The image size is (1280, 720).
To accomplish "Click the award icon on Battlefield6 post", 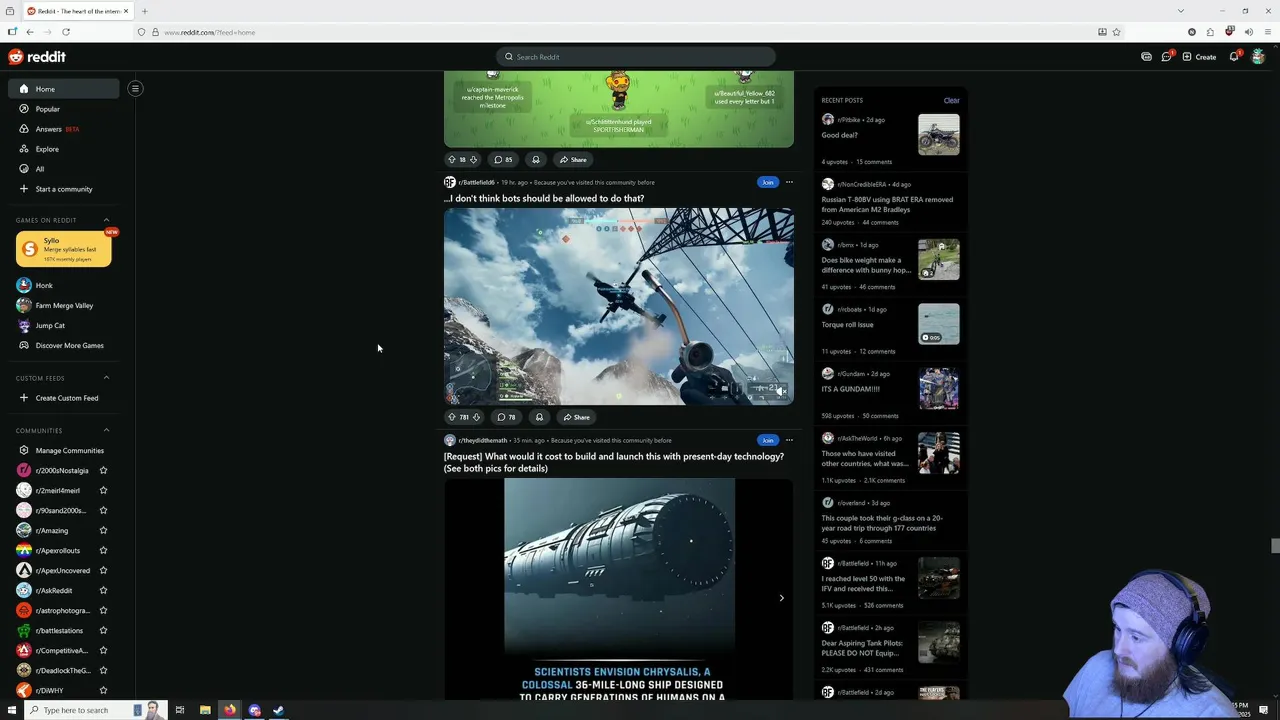I will [x=539, y=417].
